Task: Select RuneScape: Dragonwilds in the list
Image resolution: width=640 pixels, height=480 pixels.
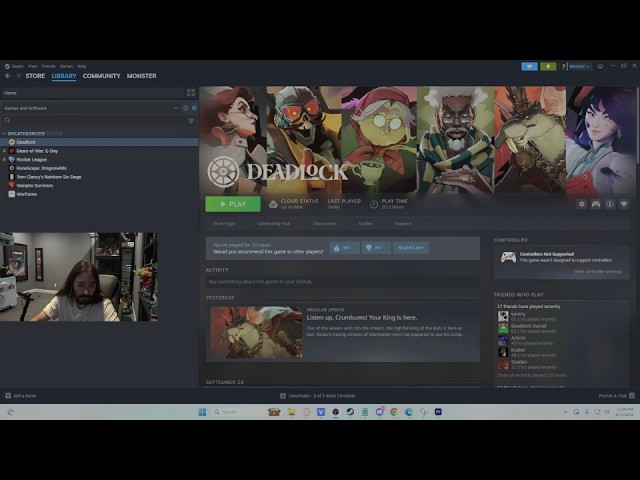Action: tap(99, 168)
